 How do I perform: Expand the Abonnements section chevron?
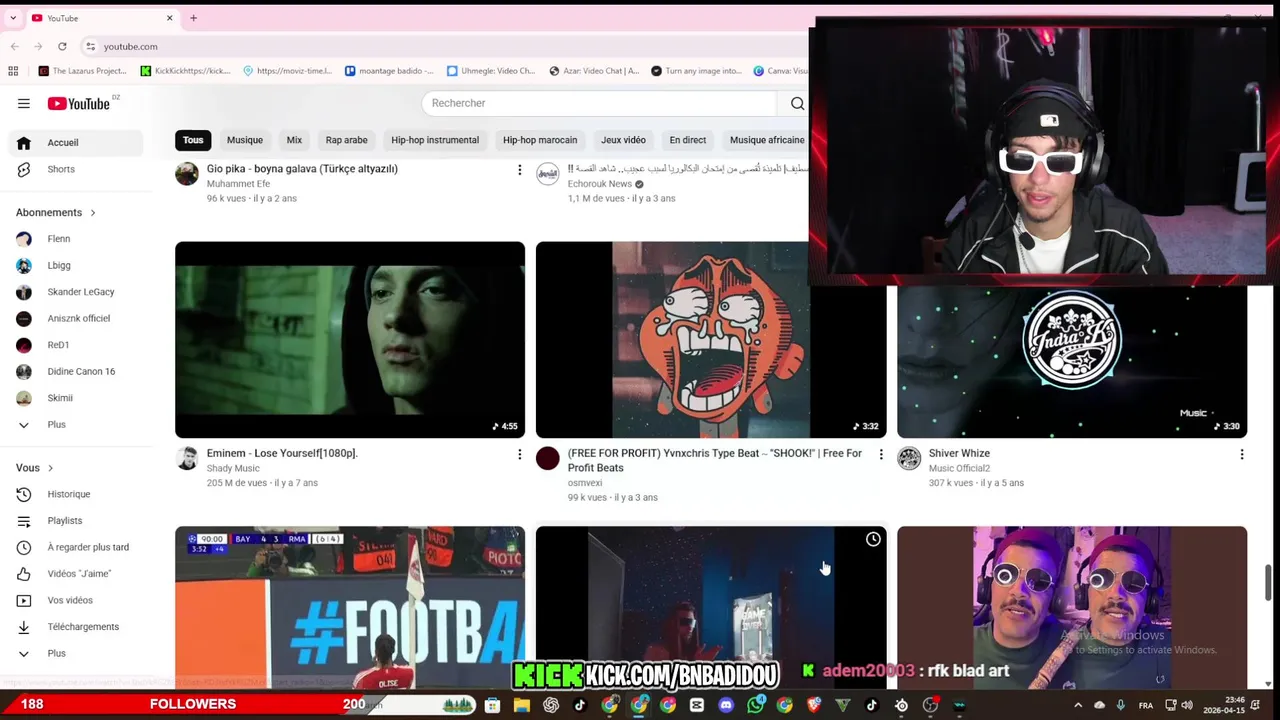point(93,212)
